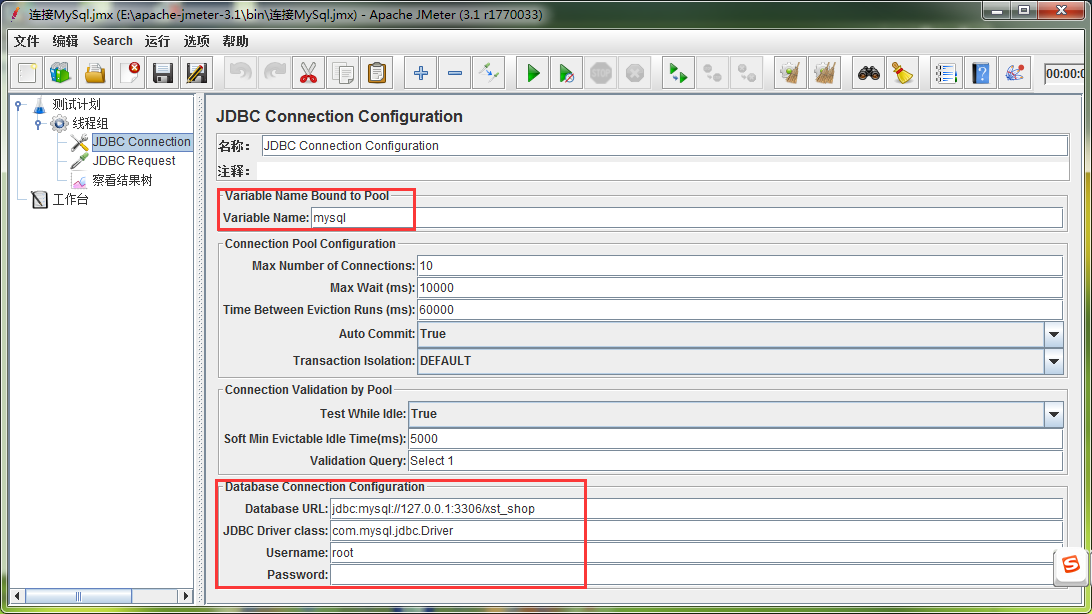This screenshot has width=1092, height=614.
Task: Click Time Between Eviction Runs field
Action: 740,310
